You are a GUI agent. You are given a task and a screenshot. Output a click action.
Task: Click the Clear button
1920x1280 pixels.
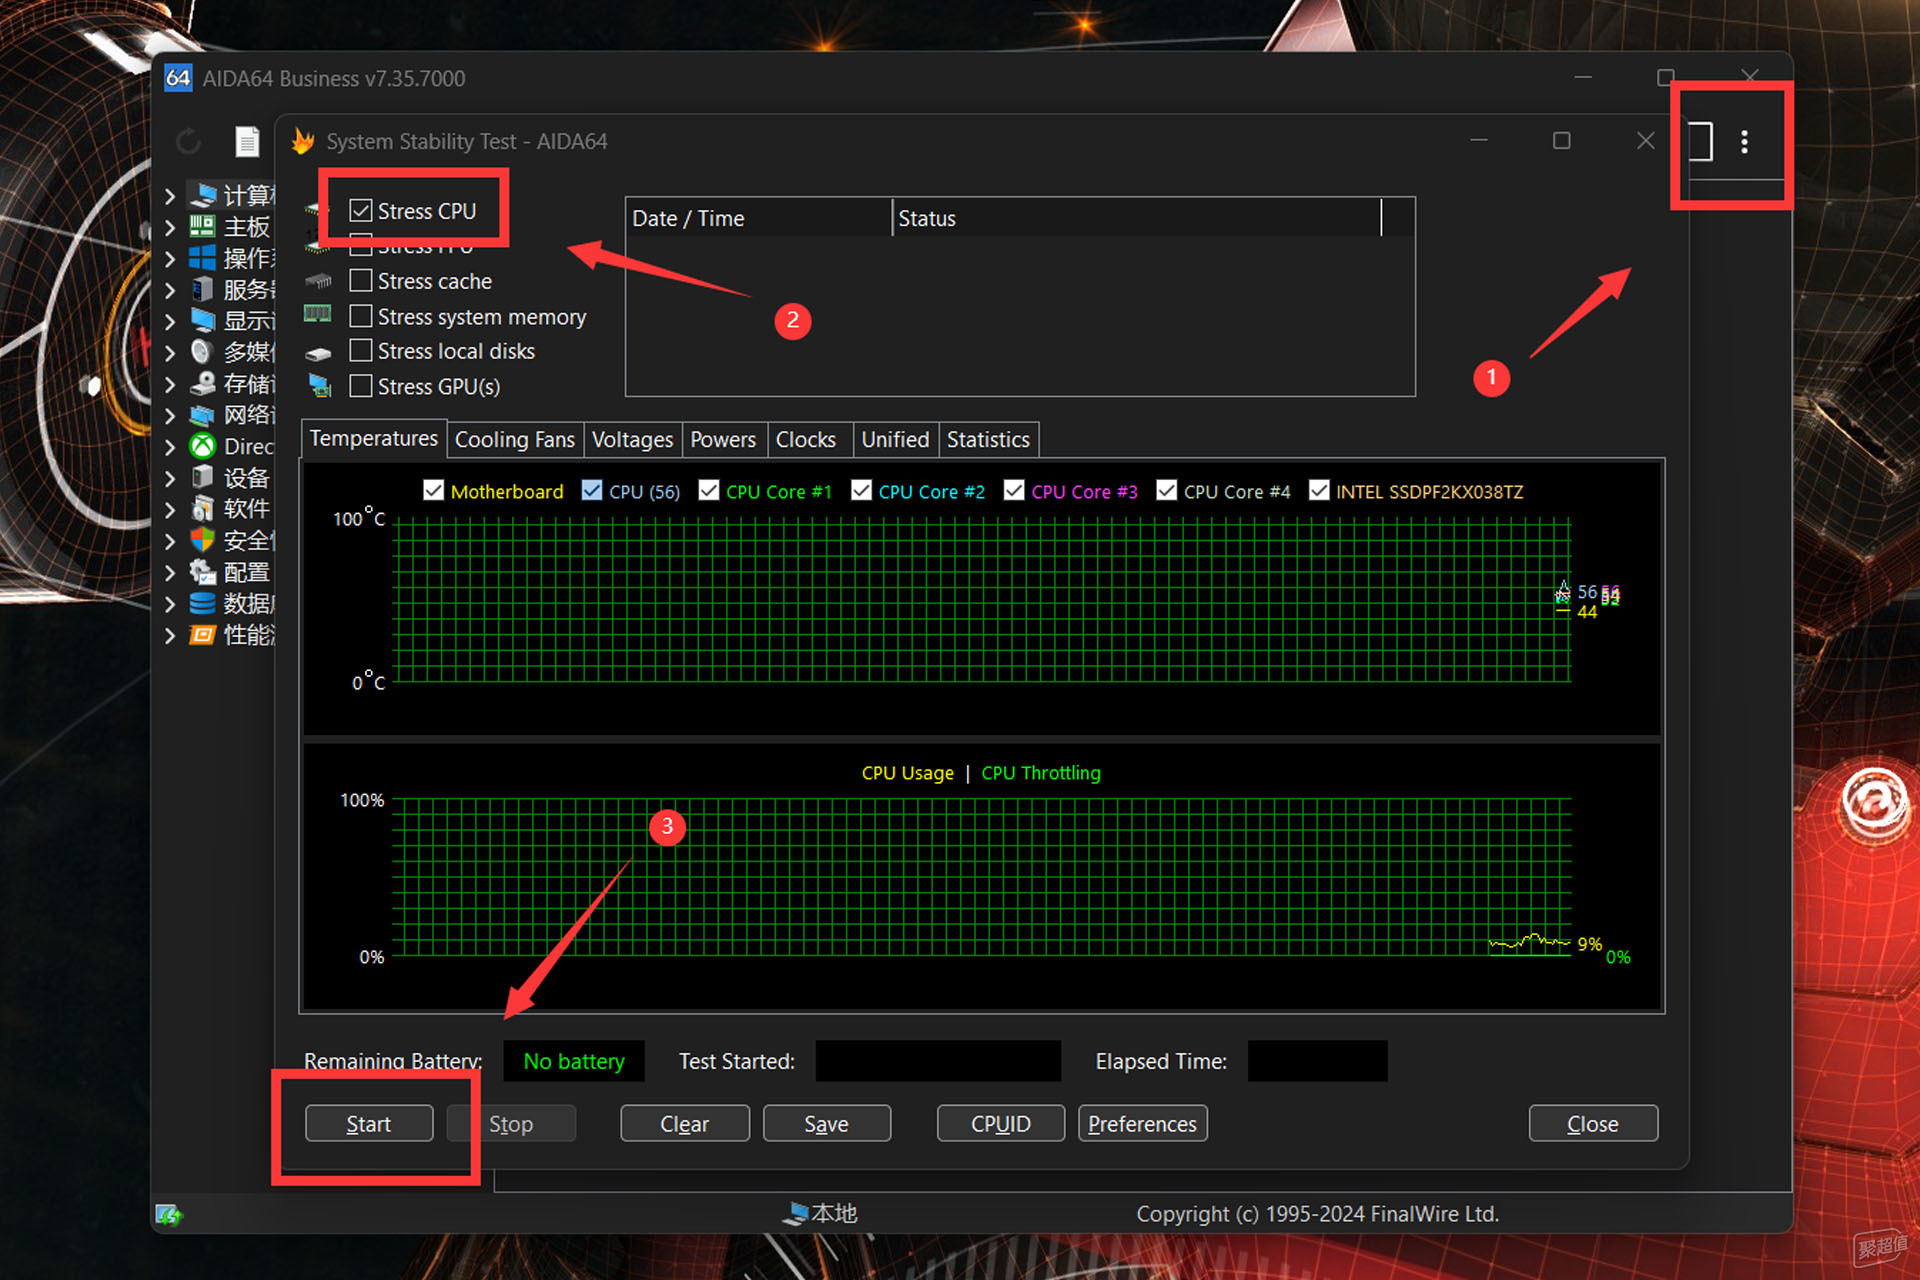click(685, 1124)
